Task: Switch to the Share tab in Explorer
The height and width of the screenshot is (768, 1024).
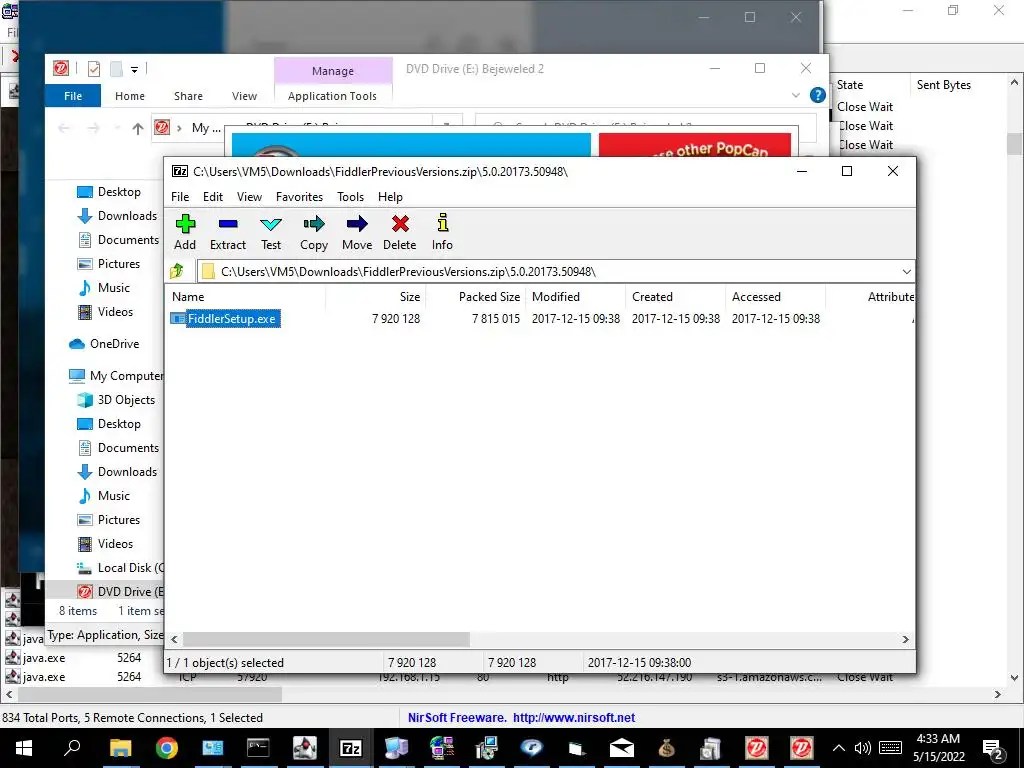Action: tap(188, 96)
